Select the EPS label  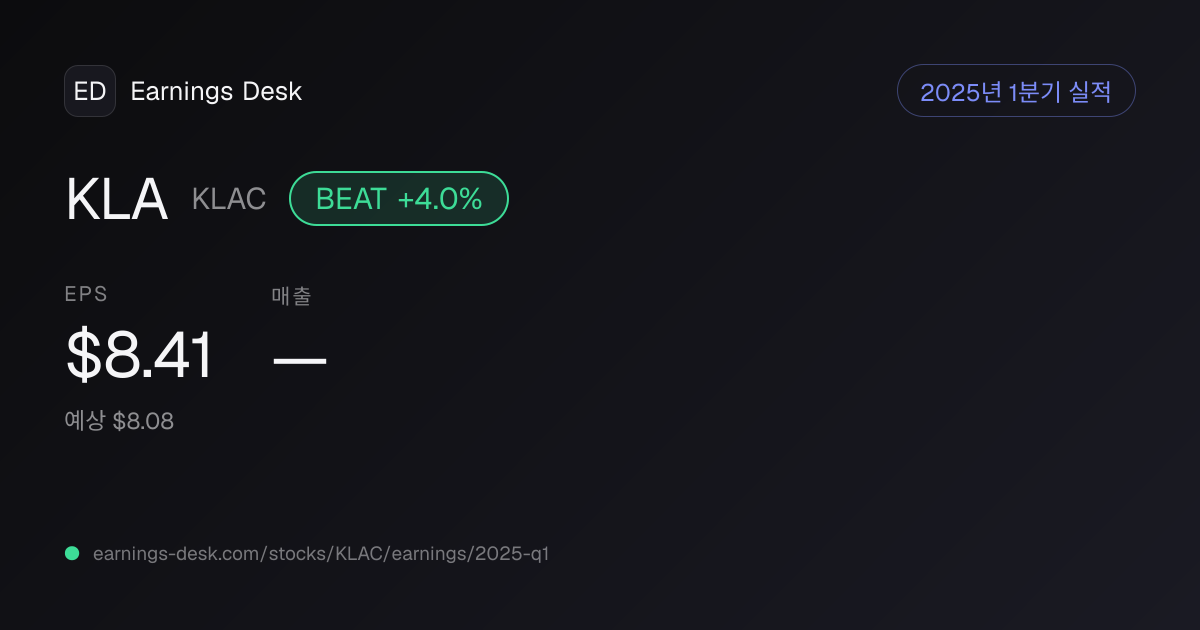tap(86, 294)
